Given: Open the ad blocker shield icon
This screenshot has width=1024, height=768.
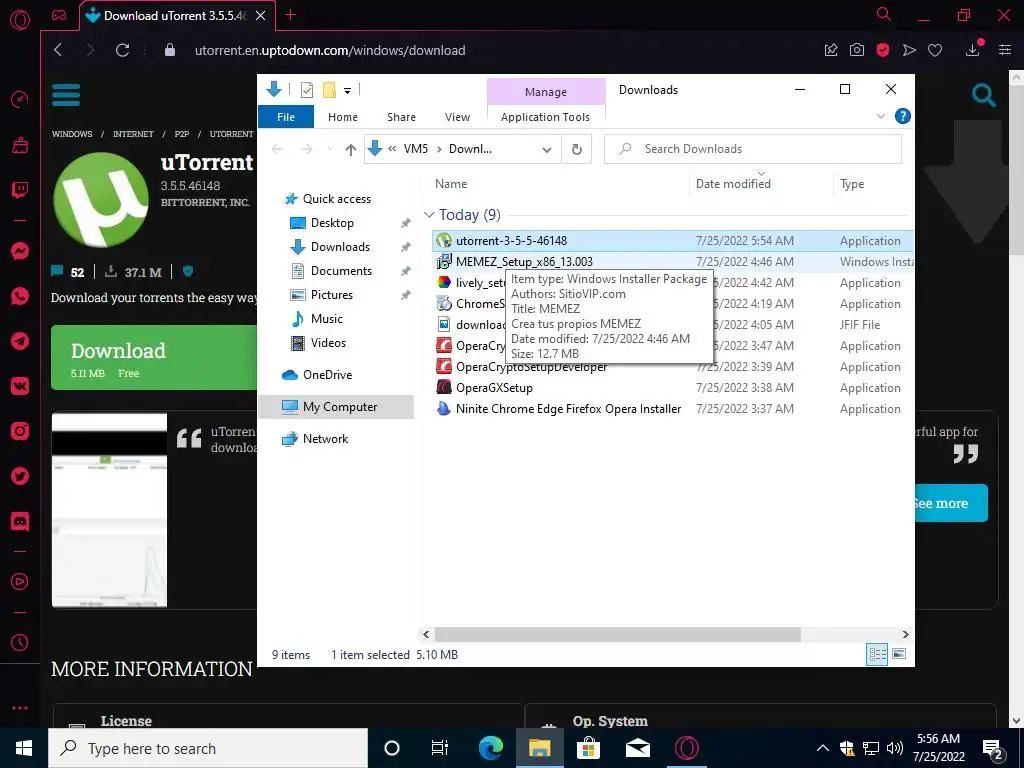Looking at the screenshot, I should click(x=883, y=50).
